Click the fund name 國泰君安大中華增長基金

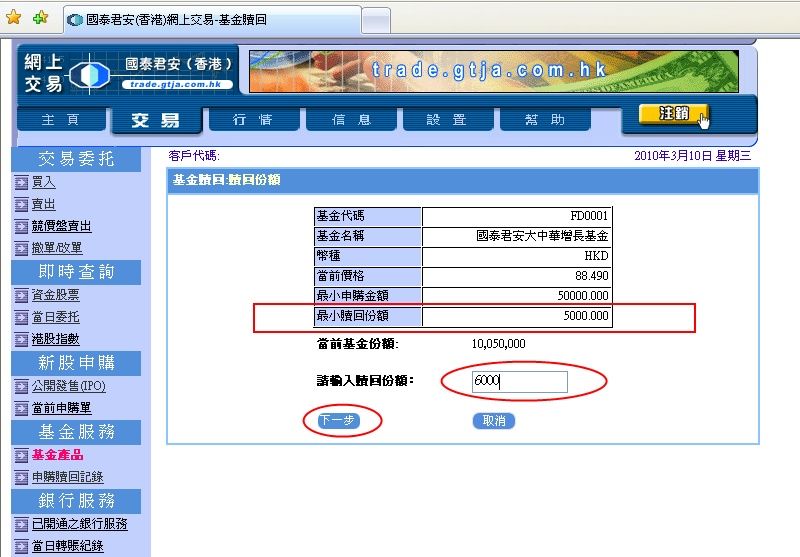[542, 236]
